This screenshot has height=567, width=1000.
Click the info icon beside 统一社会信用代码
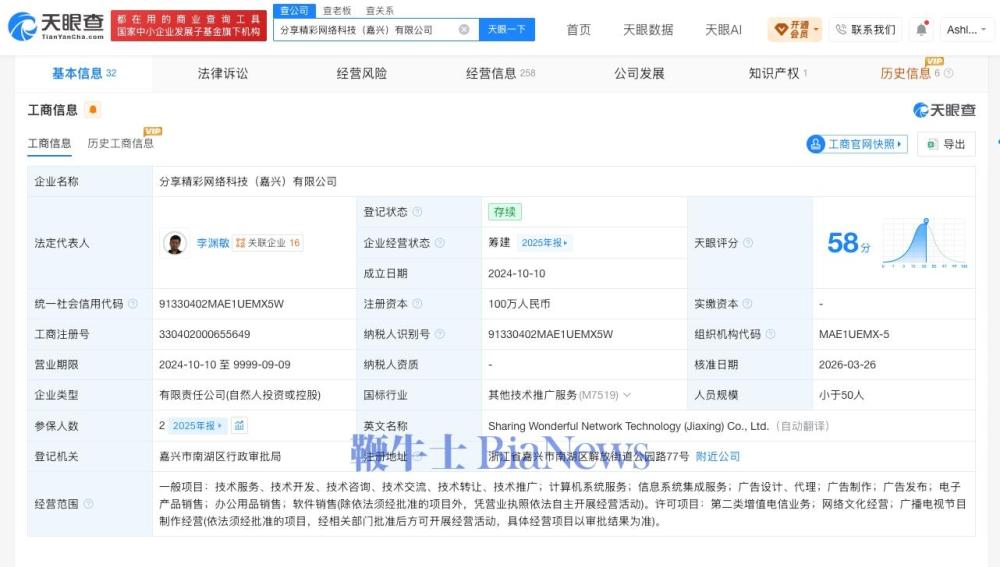click(x=133, y=304)
